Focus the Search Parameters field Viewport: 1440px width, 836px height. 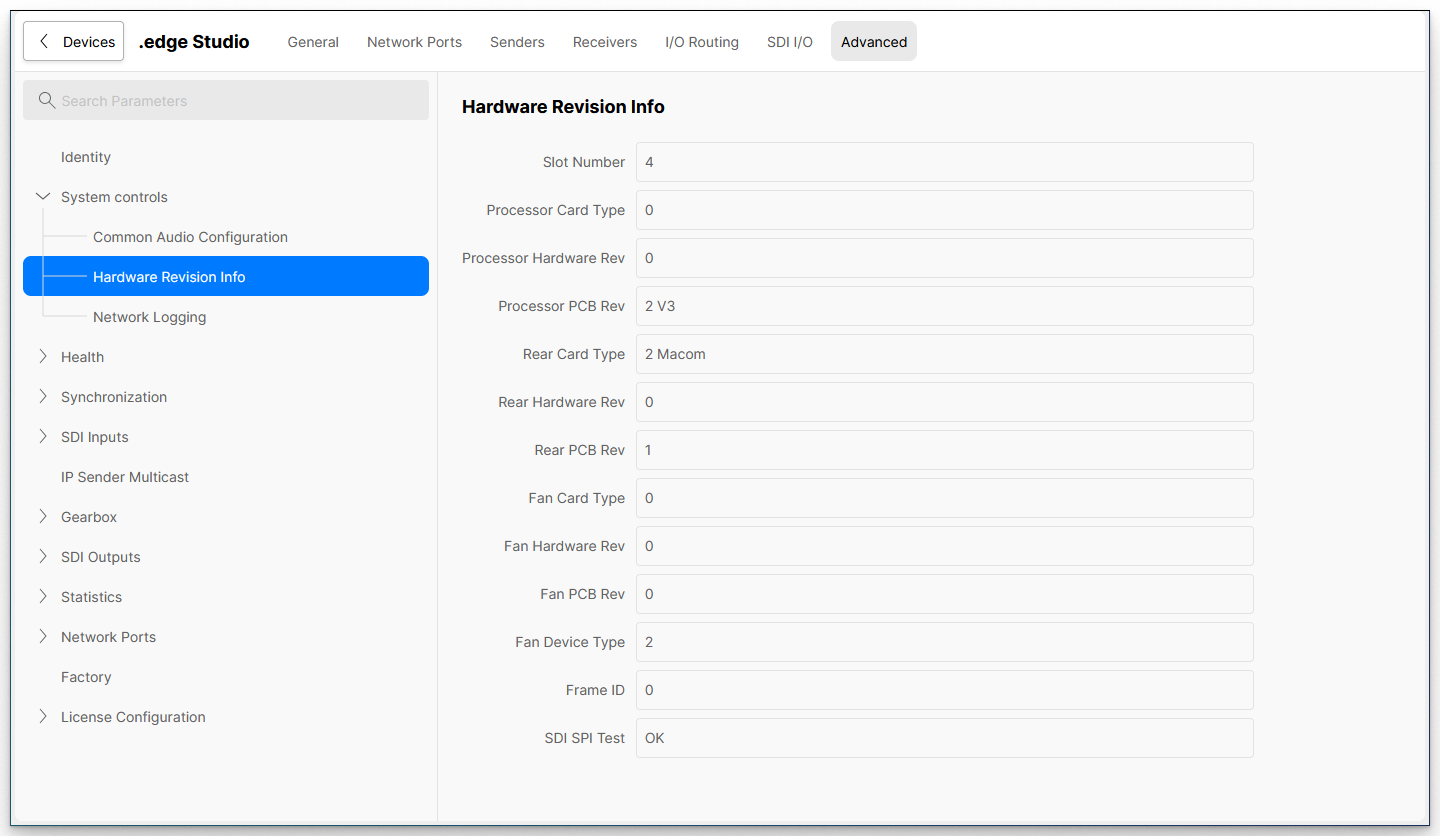[x=240, y=101]
